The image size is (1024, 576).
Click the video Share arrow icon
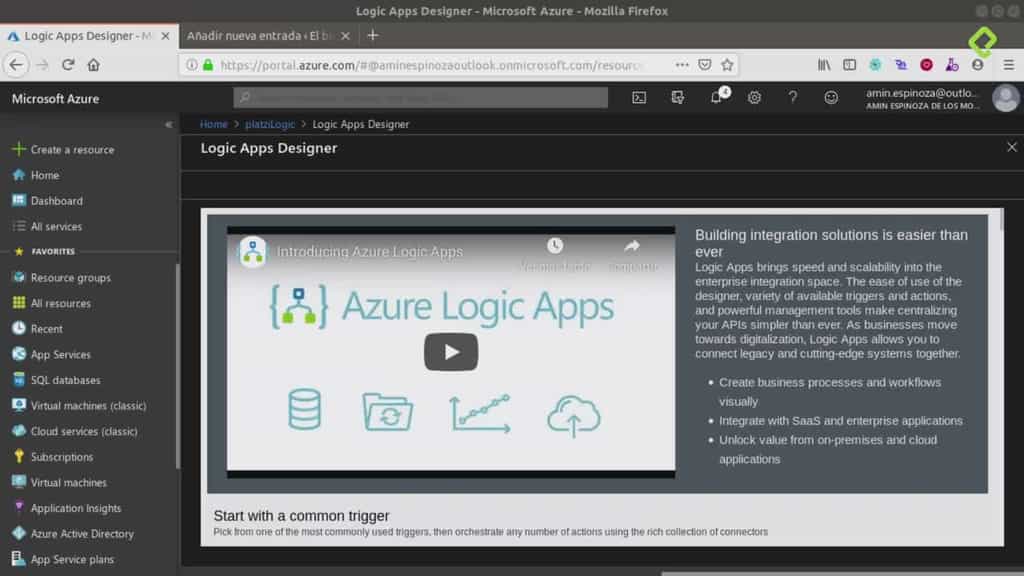[x=632, y=246]
